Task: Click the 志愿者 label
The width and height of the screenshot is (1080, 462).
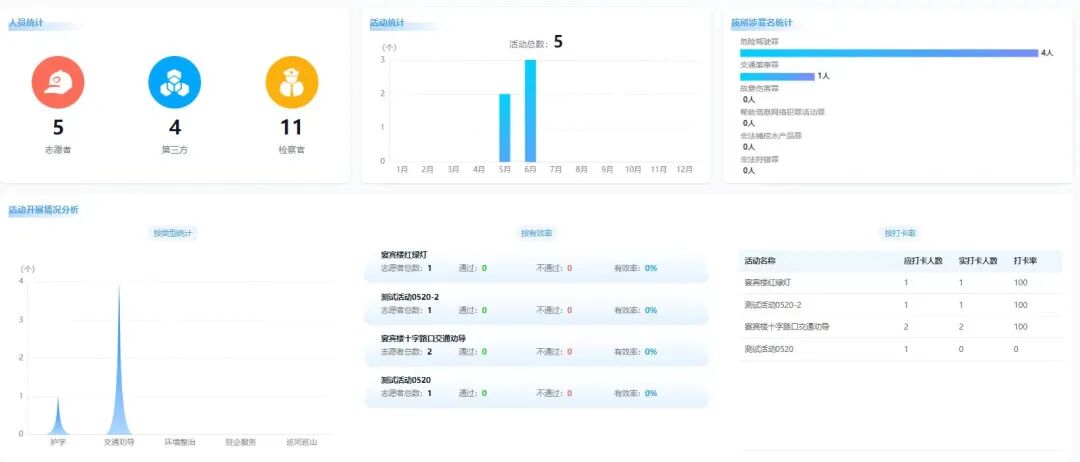Action: point(58,149)
